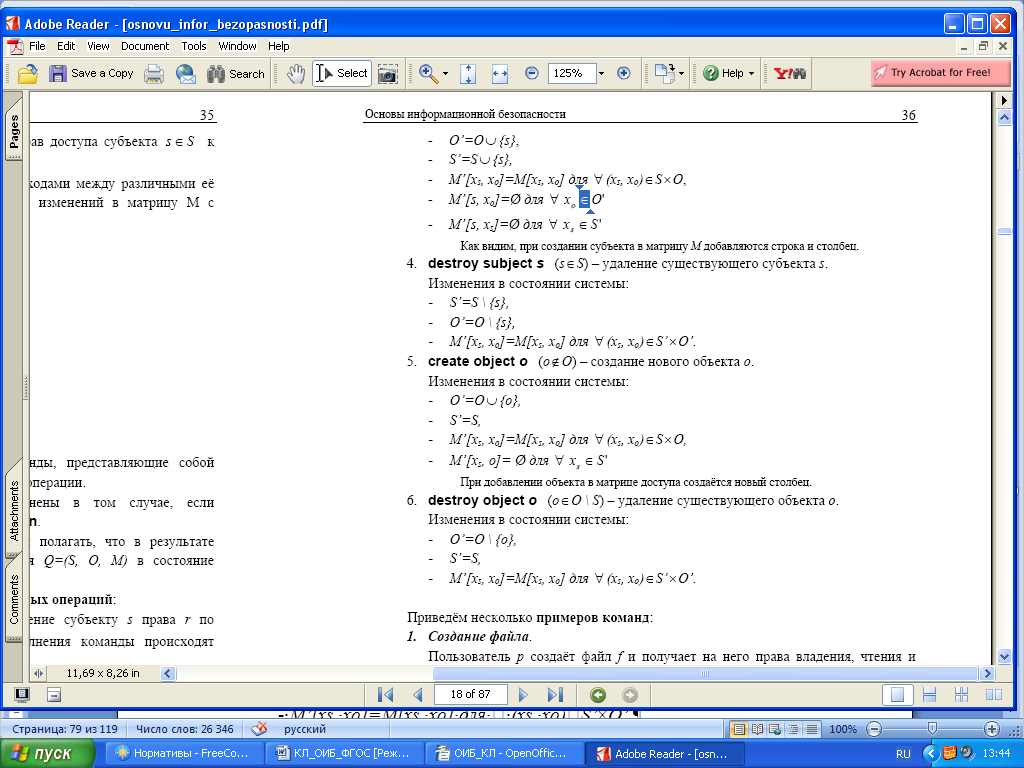Click the Zoom In magnifier tool
The height and width of the screenshot is (768, 1024).
[428, 73]
